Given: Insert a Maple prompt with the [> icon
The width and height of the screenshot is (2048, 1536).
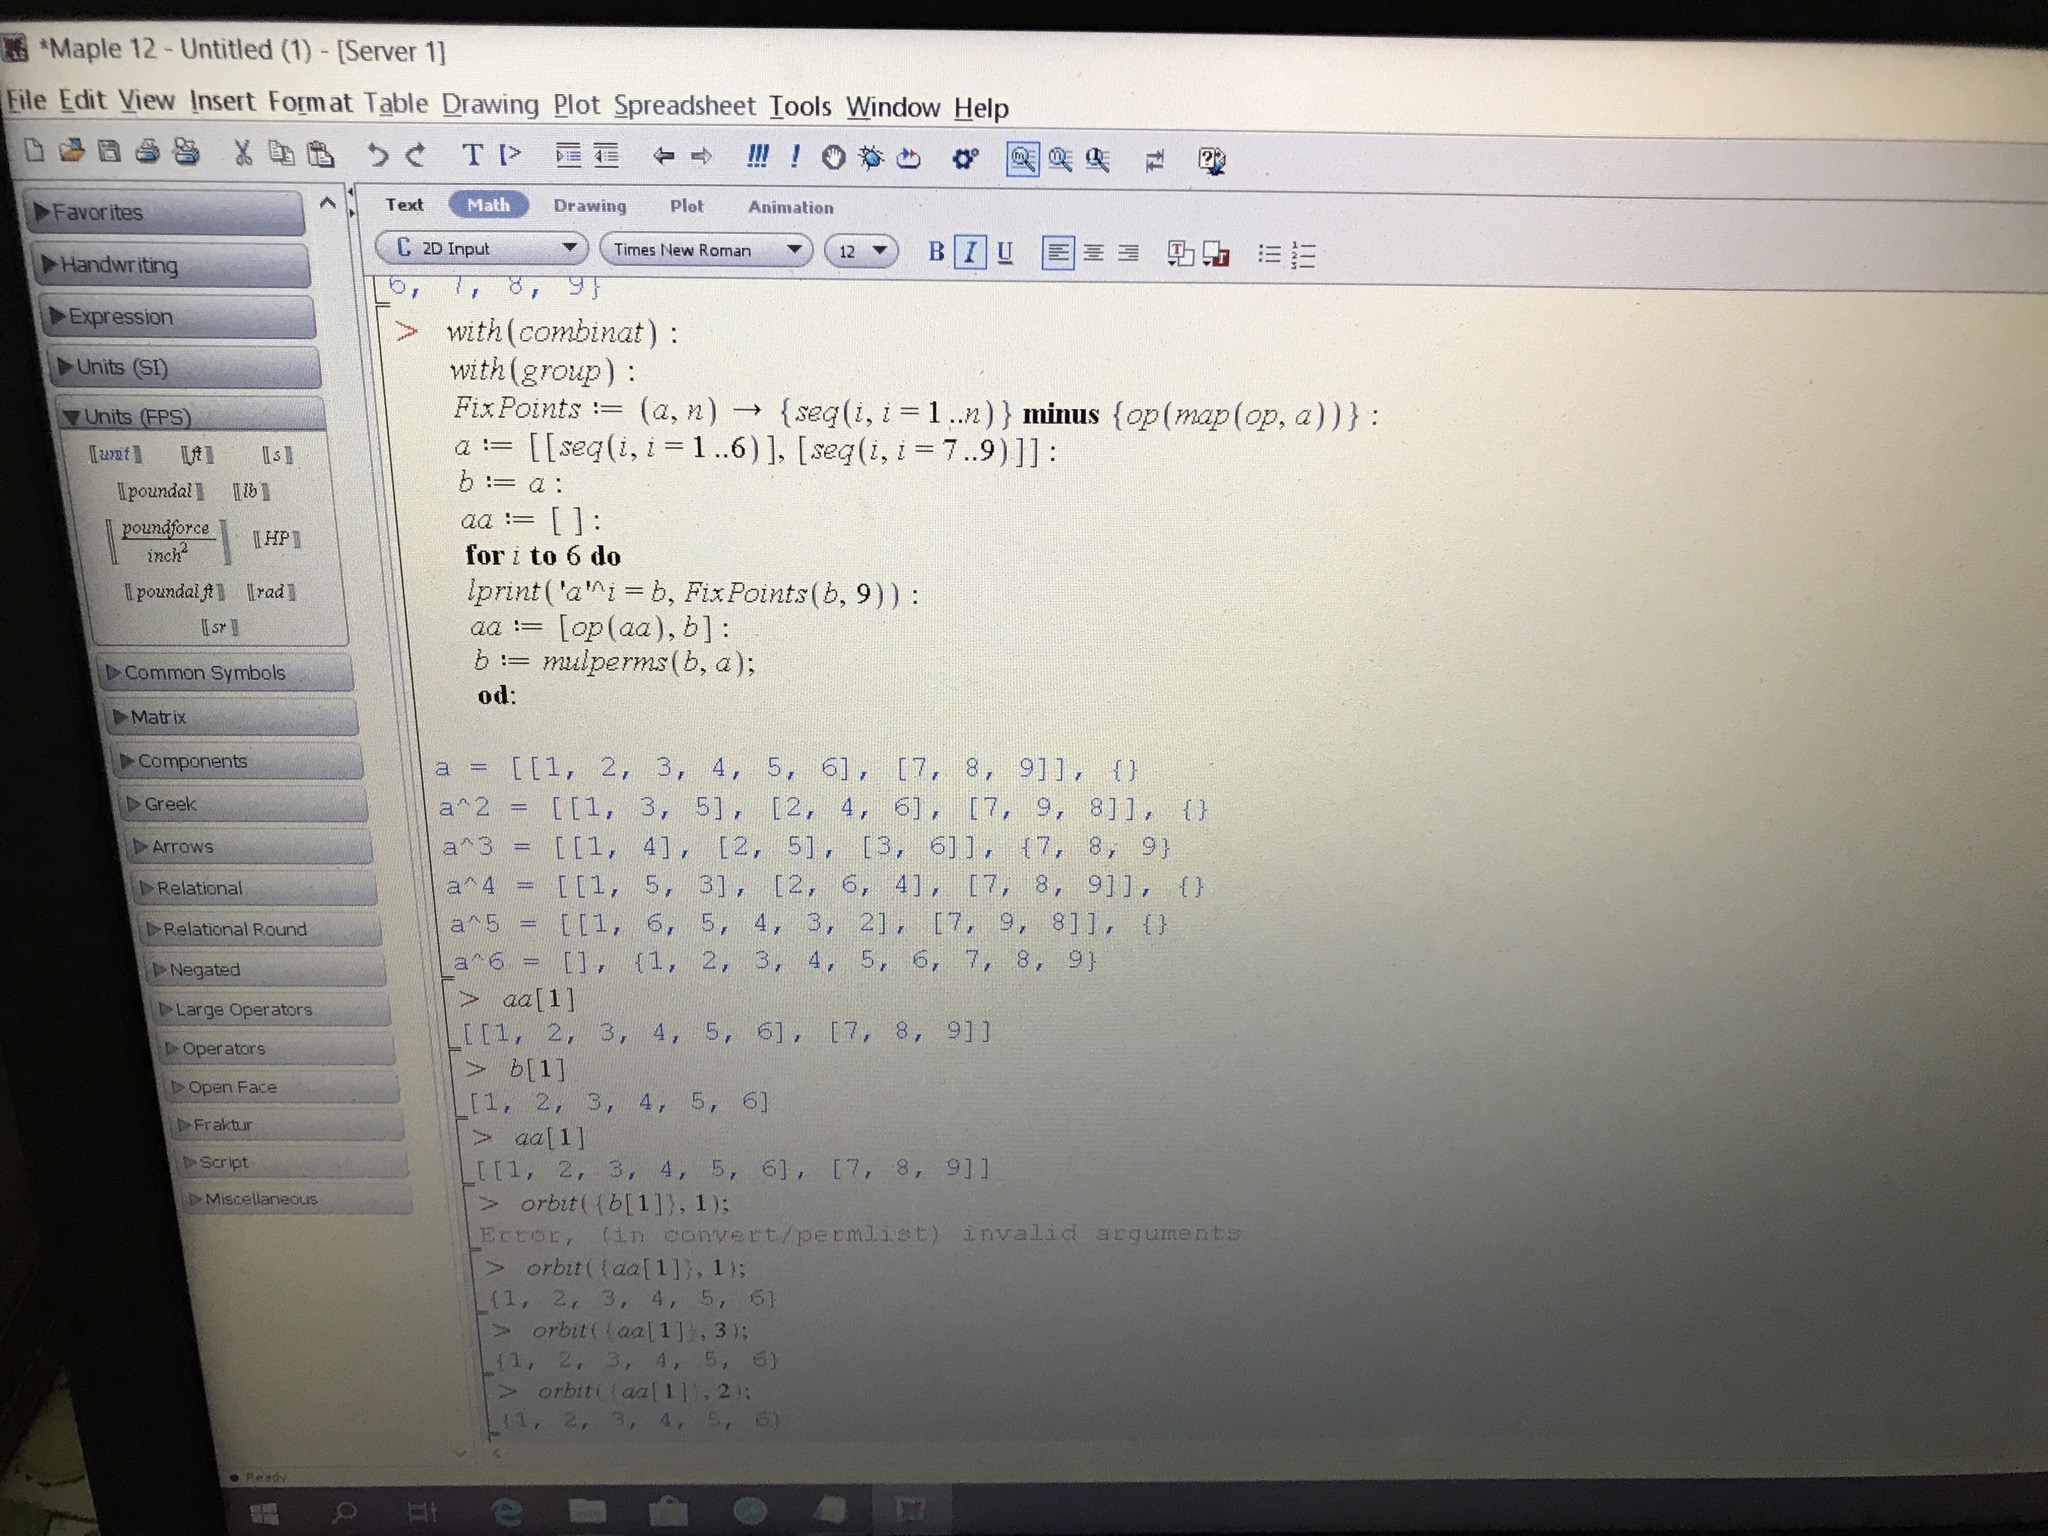Looking at the screenshot, I should [x=510, y=155].
